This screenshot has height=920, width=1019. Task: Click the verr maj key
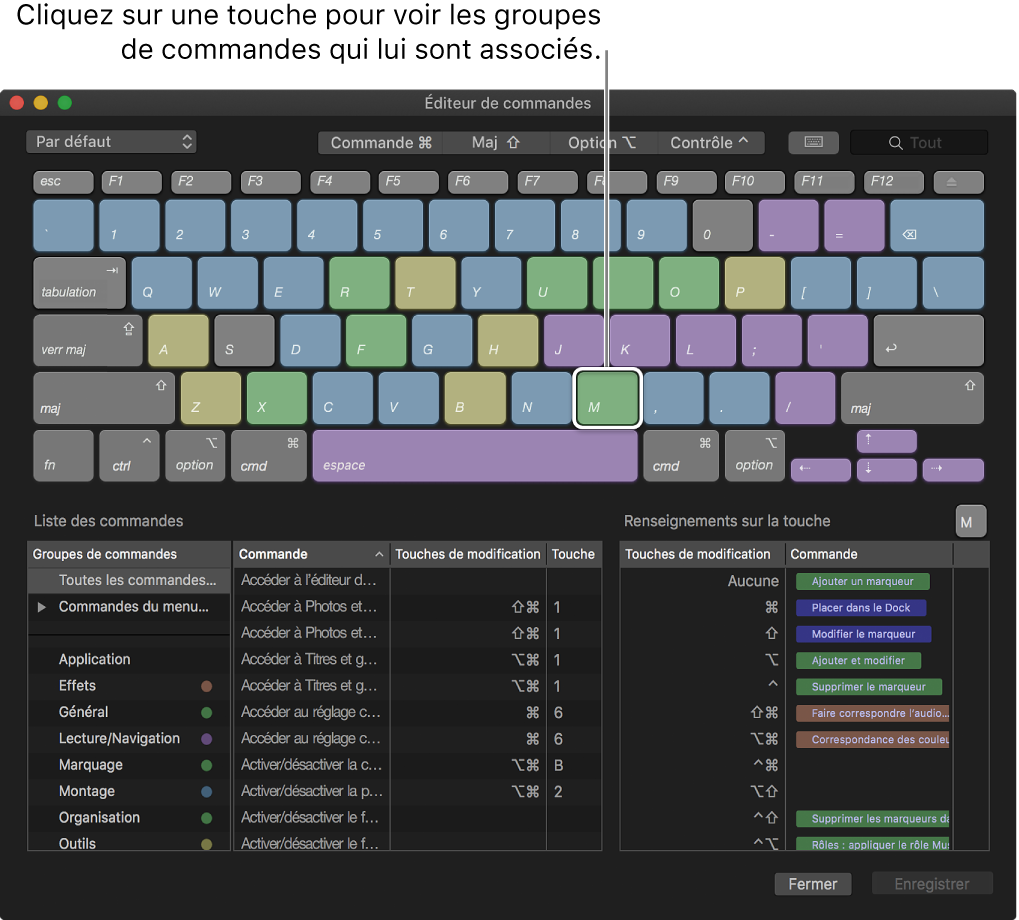click(x=88, y=340)
